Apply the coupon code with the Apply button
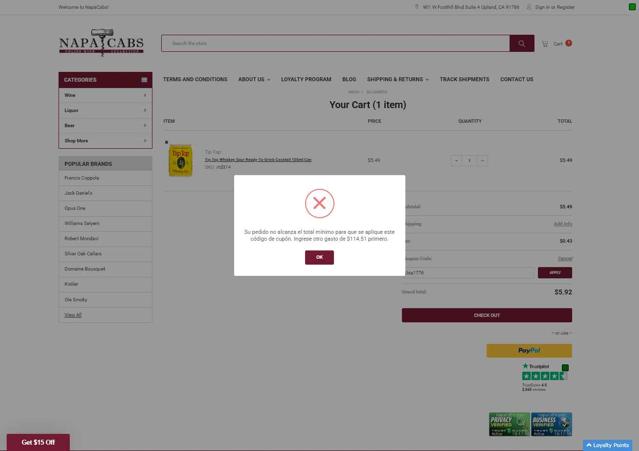 coord(555,273)
